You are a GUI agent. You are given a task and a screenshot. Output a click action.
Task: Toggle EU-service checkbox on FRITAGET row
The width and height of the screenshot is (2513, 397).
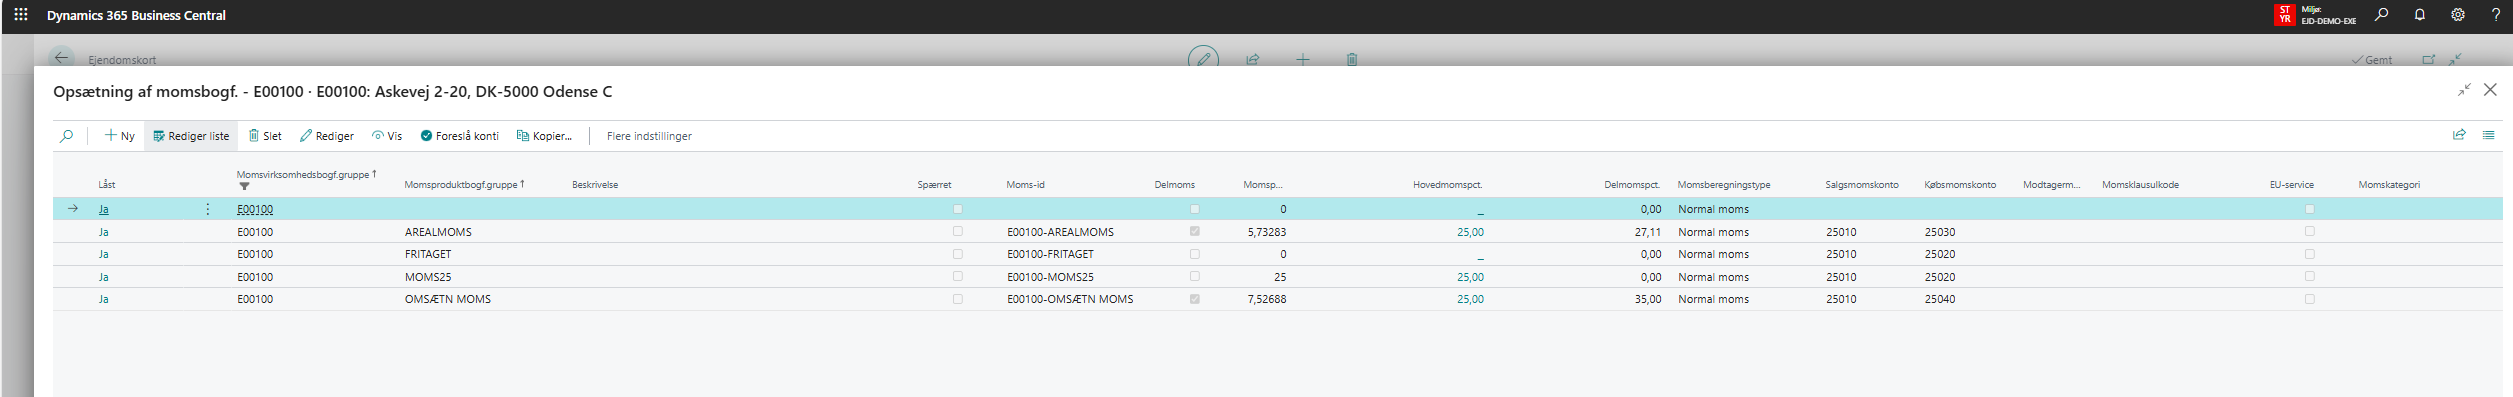(x=2309, y=254)
